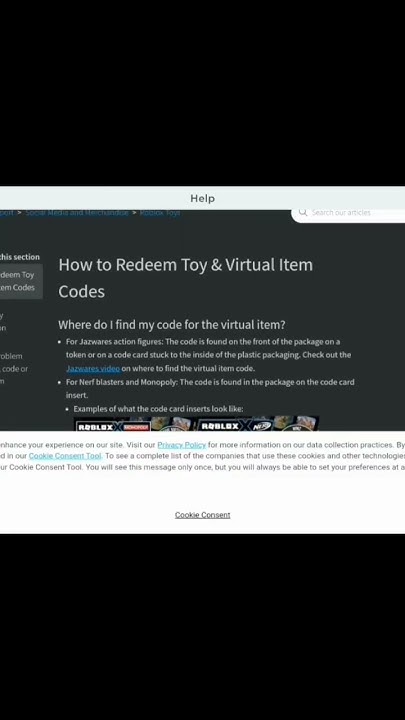Open the Privacy Policy link
The height and width of the screenshot is (720, 405).
pyautogui.click(x=182, y=445)
